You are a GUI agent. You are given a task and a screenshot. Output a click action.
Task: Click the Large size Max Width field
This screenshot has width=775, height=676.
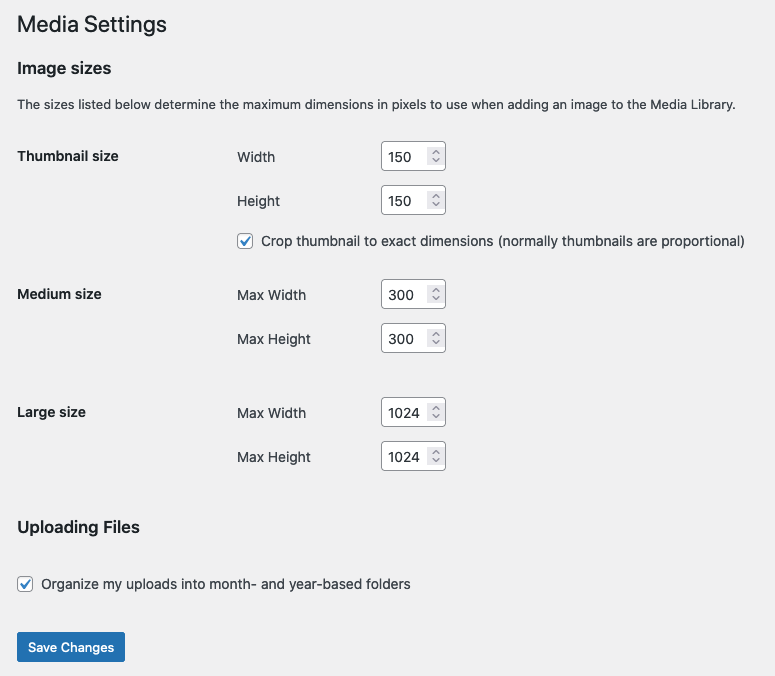pos(403,413)
